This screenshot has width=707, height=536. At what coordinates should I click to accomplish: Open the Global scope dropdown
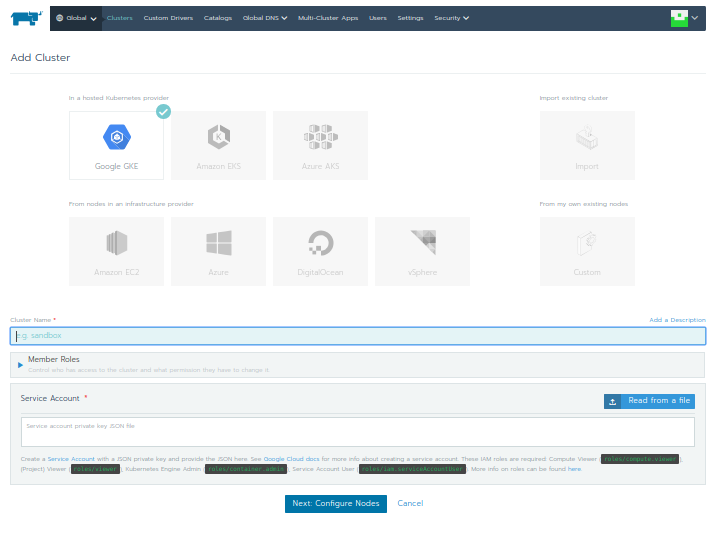click(x=76, y=18)
